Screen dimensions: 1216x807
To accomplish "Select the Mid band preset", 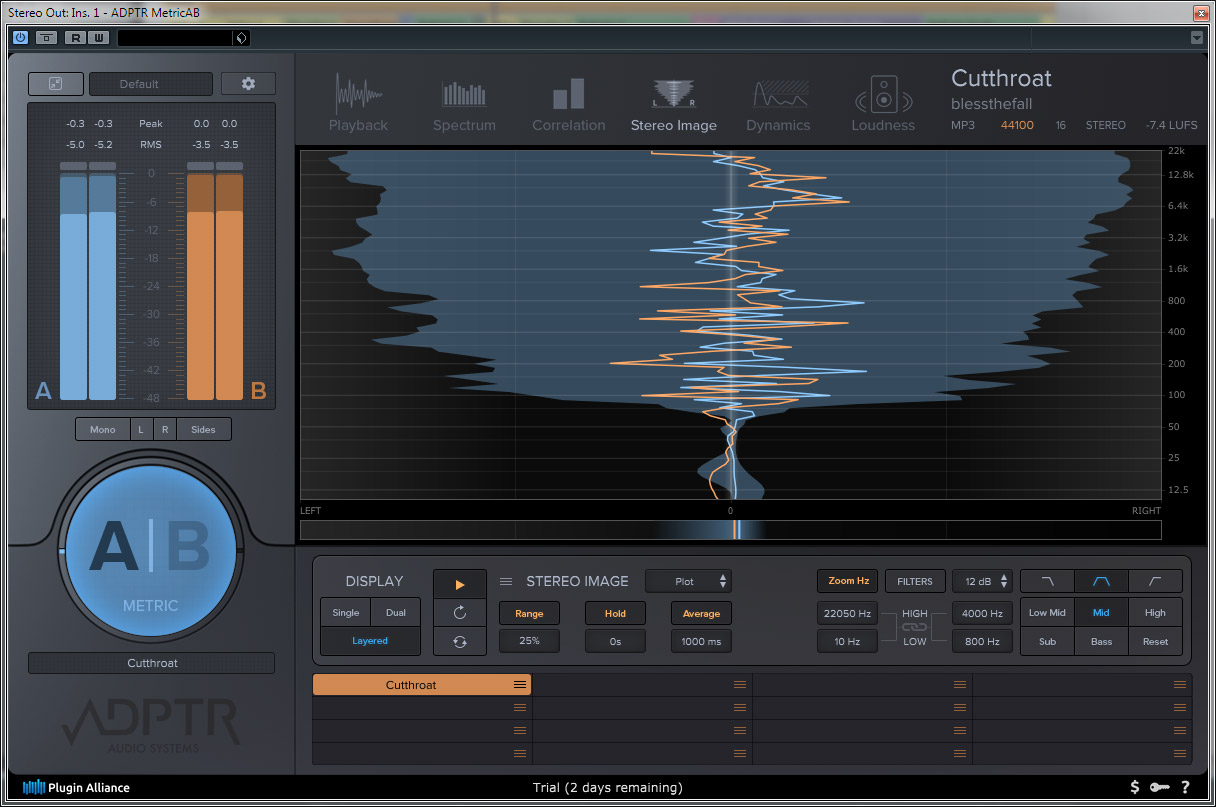I will [1101, 613].
